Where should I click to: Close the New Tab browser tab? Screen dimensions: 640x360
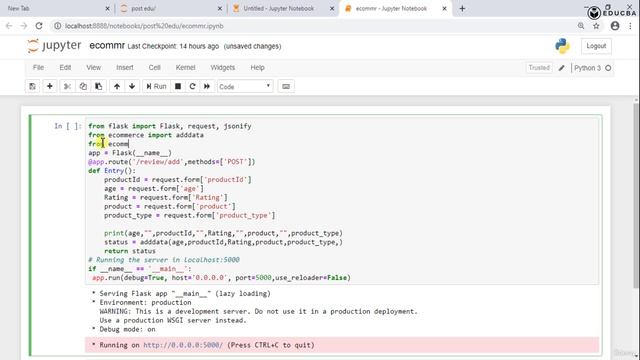pos(107,9)
